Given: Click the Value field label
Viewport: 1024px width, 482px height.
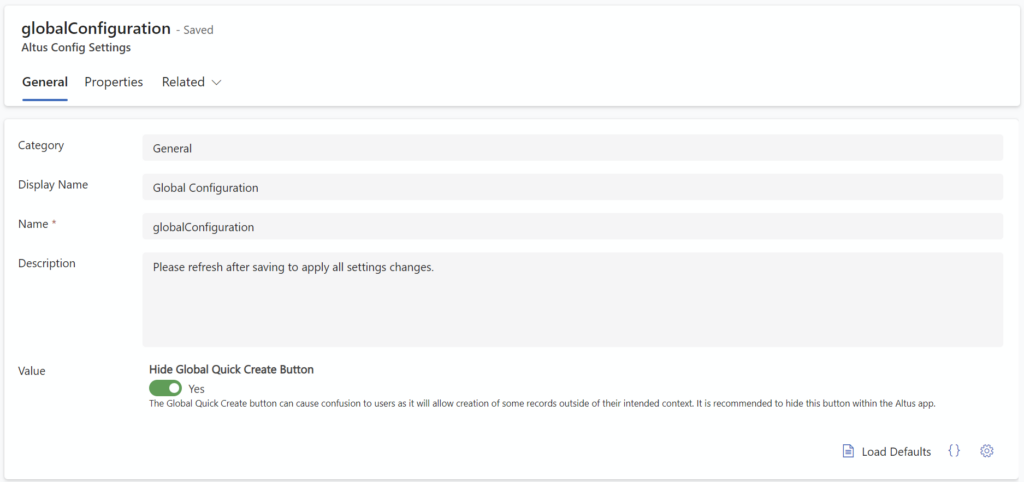Looking at the screenshot, I should (x=31, y=370).
